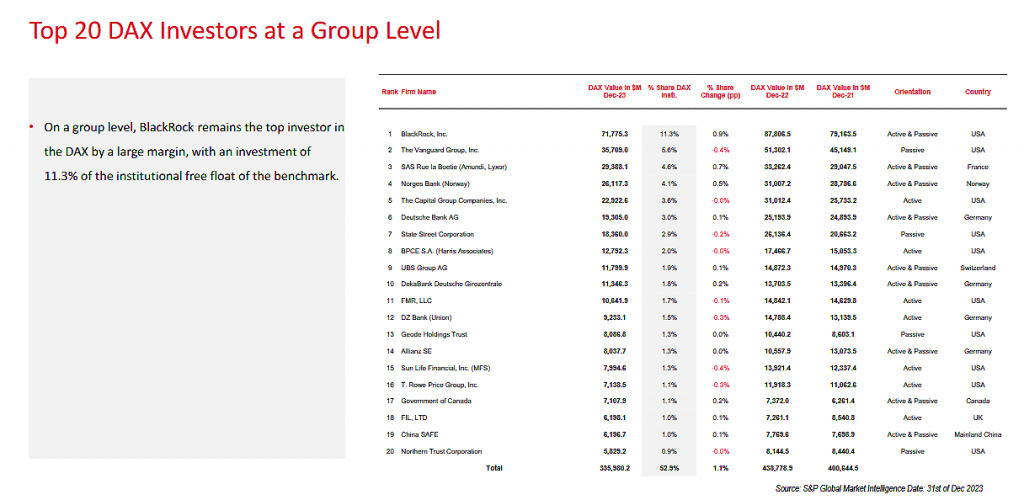The image size is (1024, 500).
Task: Select the Allianz SE firm name
Action: pyautogui.click(x=418, y=352)
